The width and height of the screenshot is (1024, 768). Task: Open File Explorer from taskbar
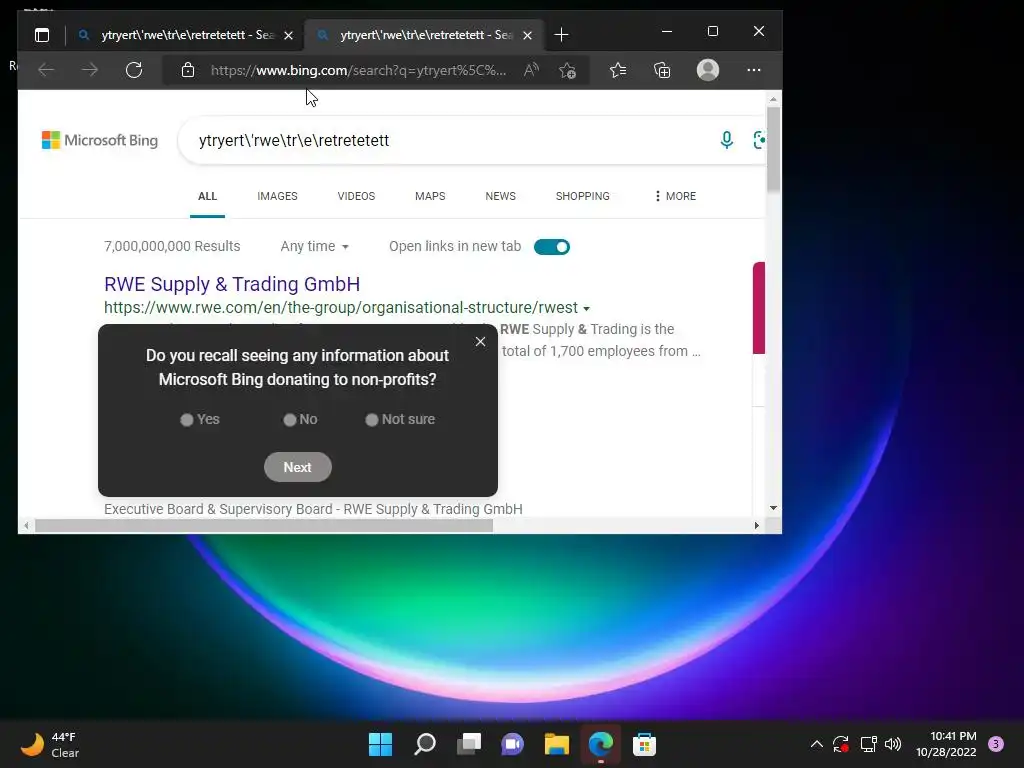pos(556,744)
